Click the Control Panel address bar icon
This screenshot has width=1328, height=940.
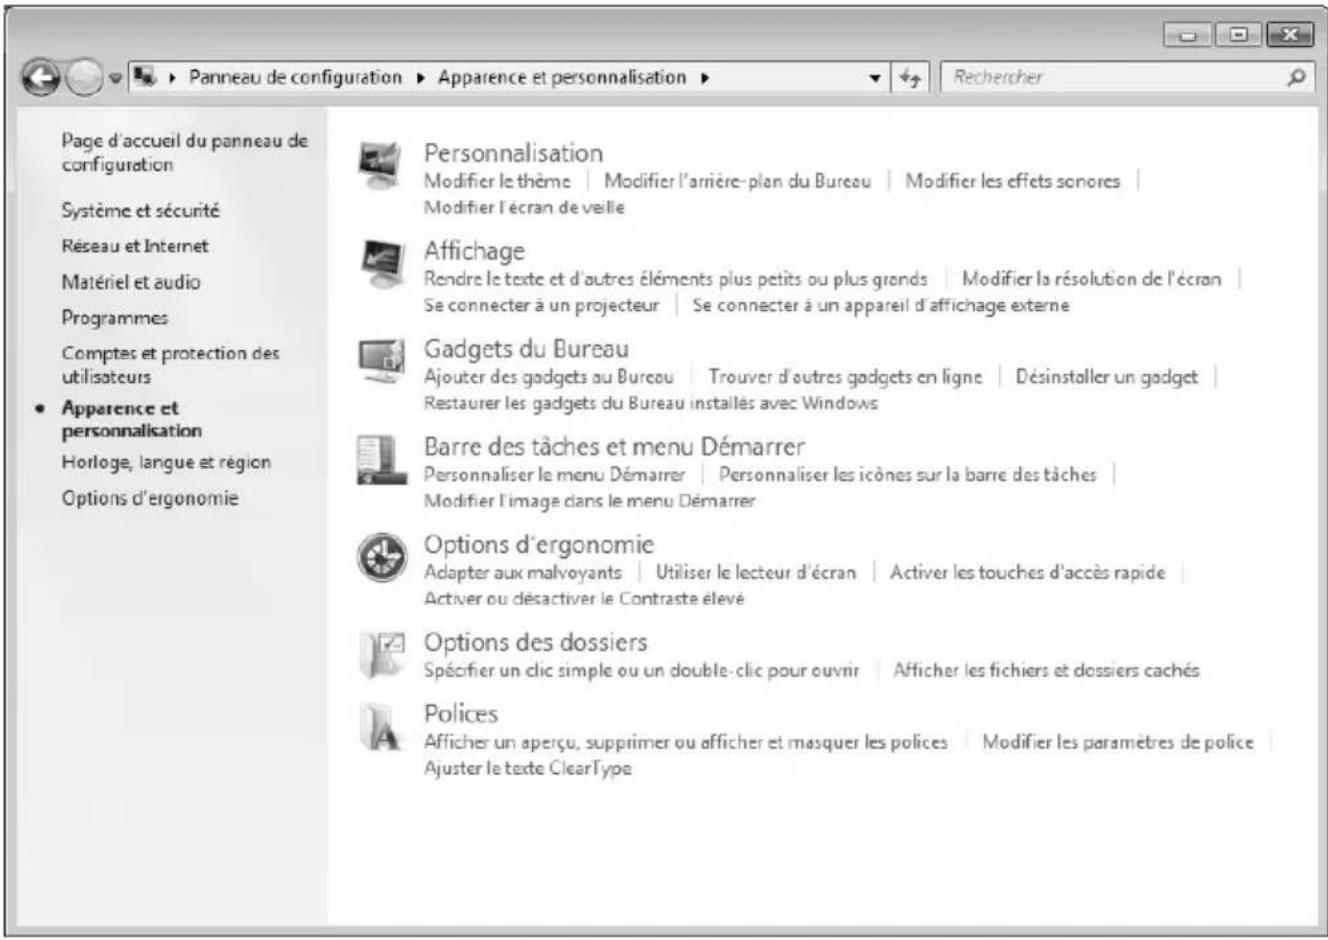coord(146,77)
